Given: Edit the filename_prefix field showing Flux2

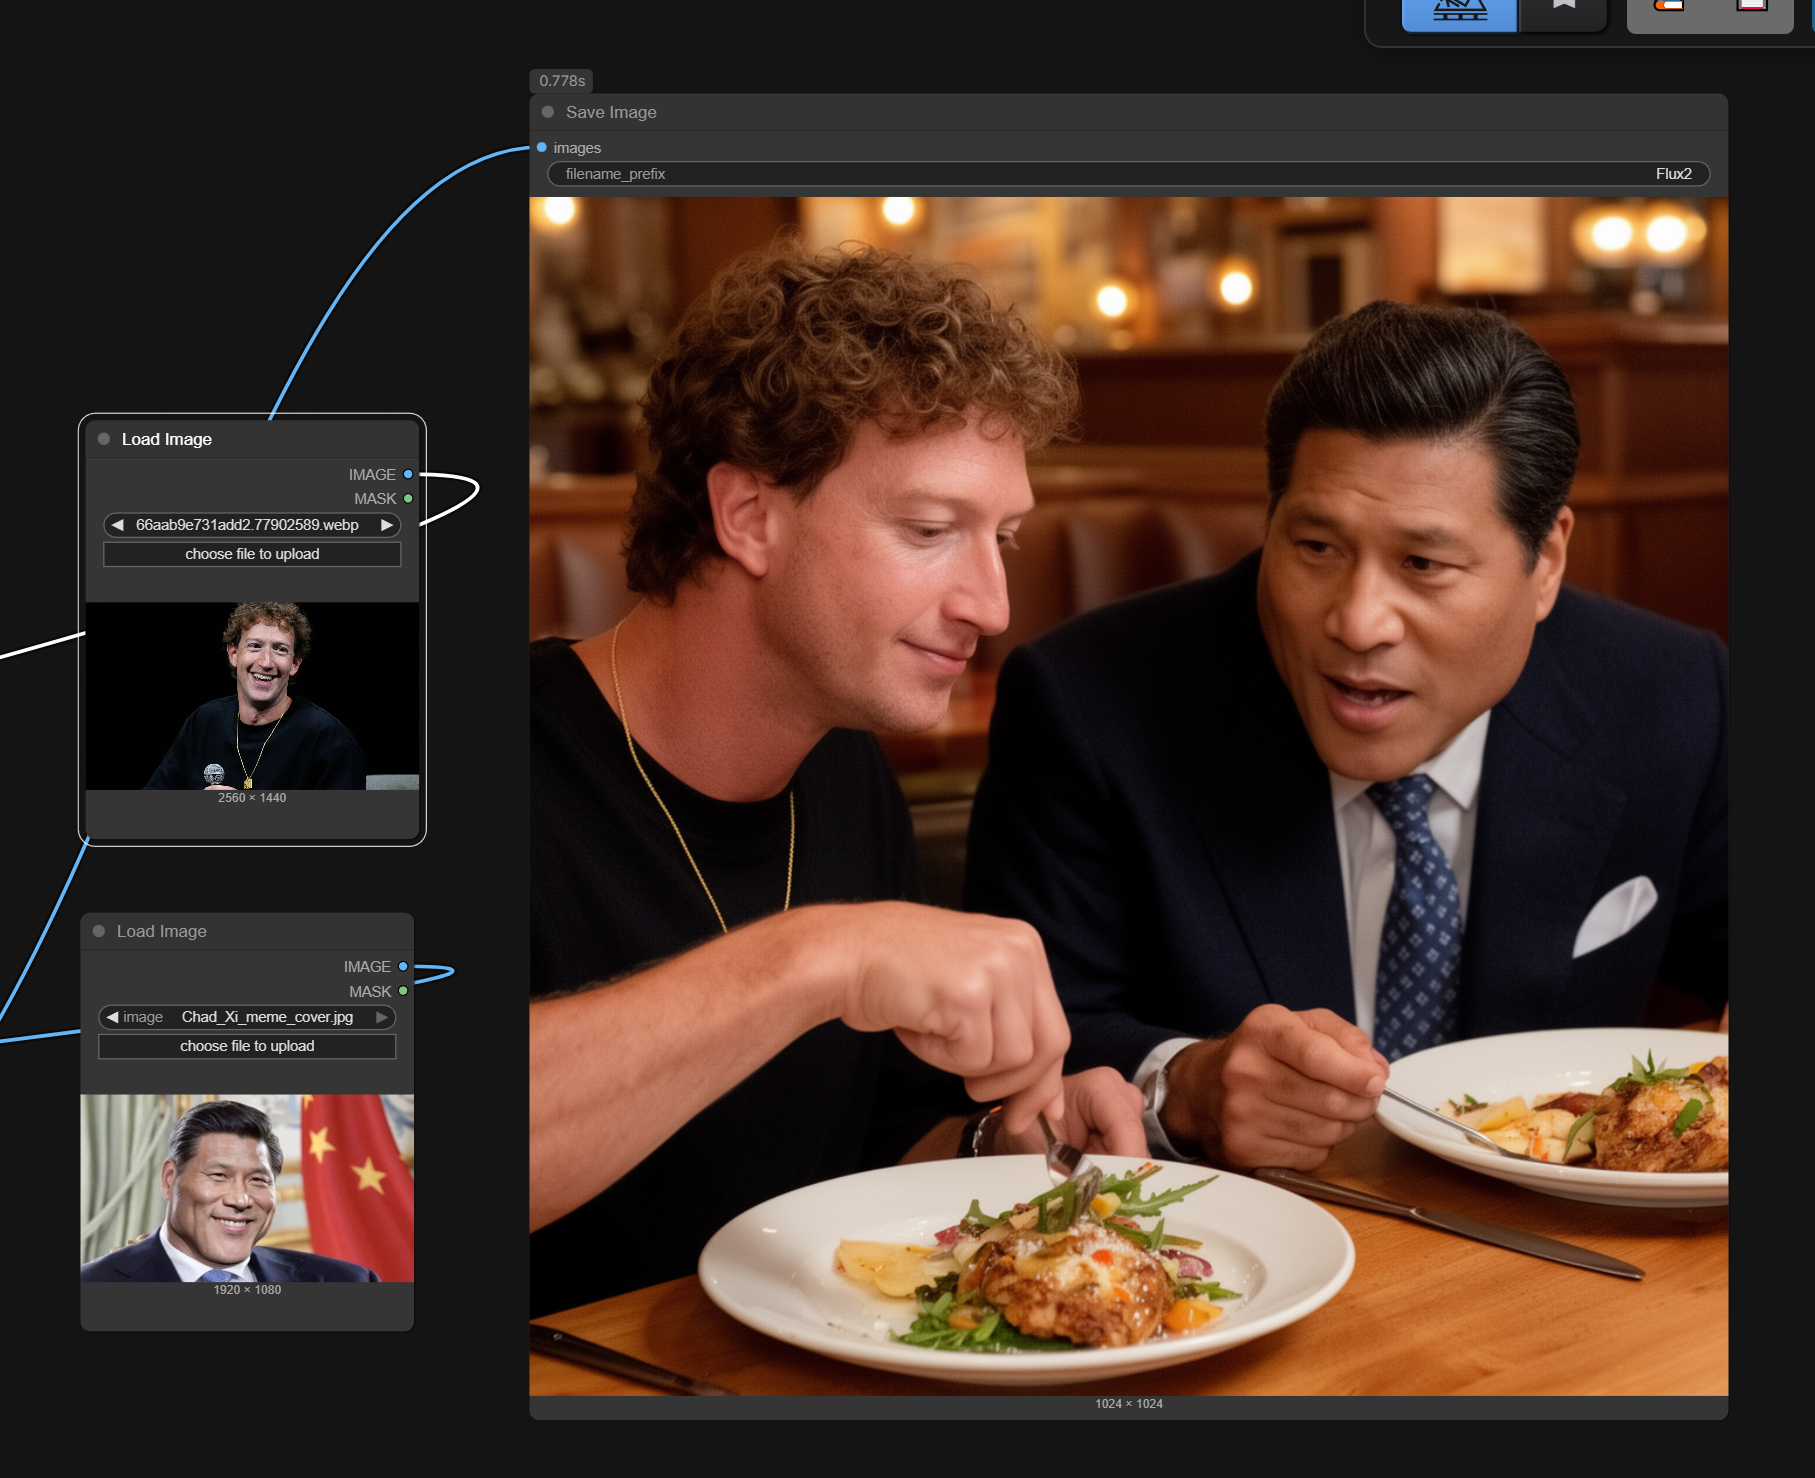Looking at the screenshot, I should [1128, 174].
